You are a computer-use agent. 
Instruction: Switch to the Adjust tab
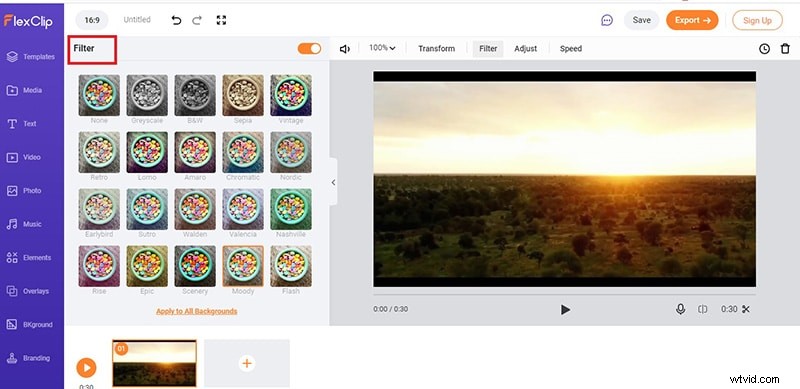526,48
